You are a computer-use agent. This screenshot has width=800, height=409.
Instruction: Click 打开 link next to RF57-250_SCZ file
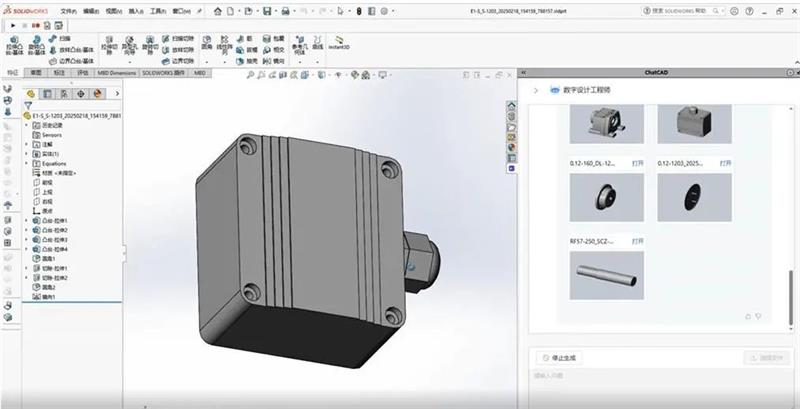coord(639,241)
